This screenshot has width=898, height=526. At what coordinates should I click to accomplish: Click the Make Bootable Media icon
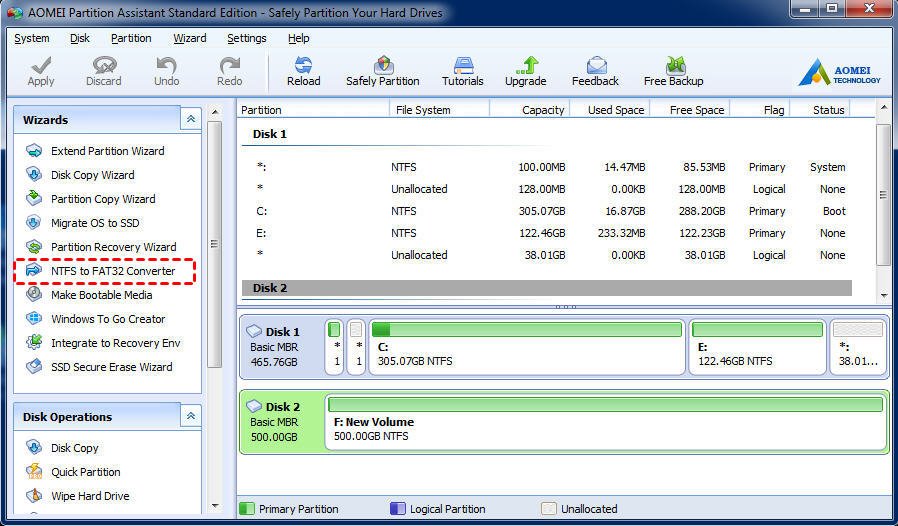34,295
